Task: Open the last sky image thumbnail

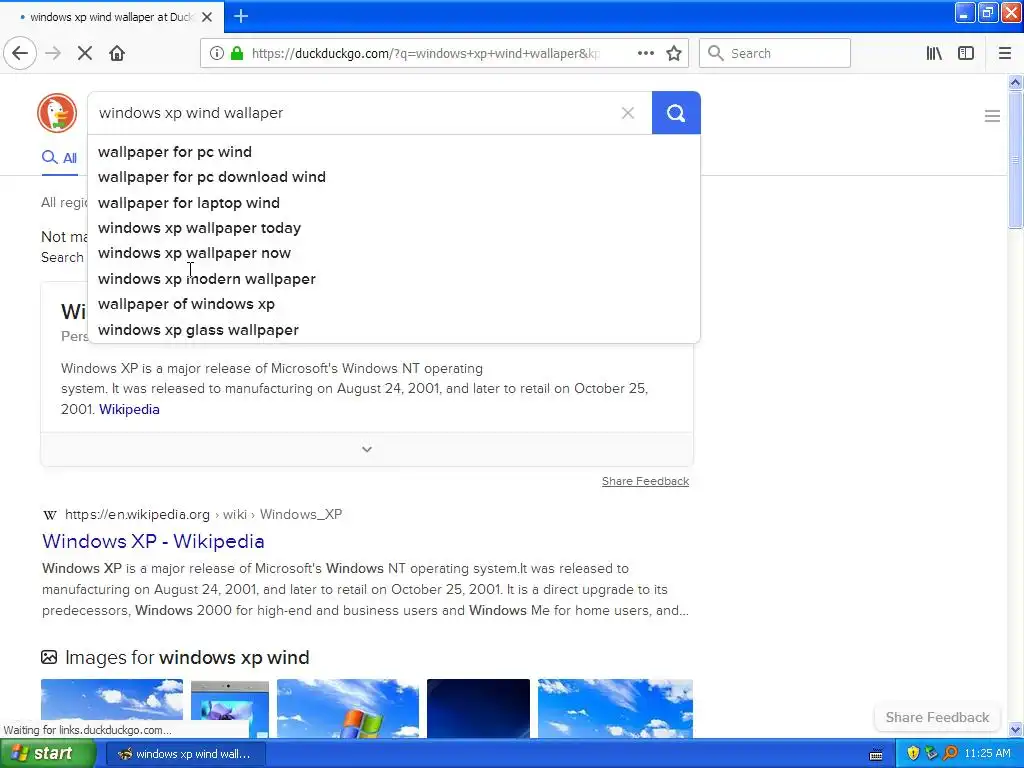Action: (615, 709)
